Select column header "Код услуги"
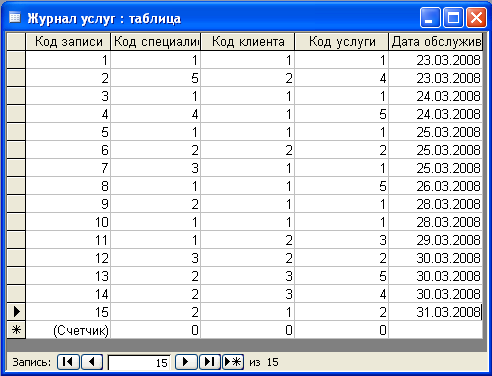The width and height of the screenshot is (492, 376). tap(342, 41)
